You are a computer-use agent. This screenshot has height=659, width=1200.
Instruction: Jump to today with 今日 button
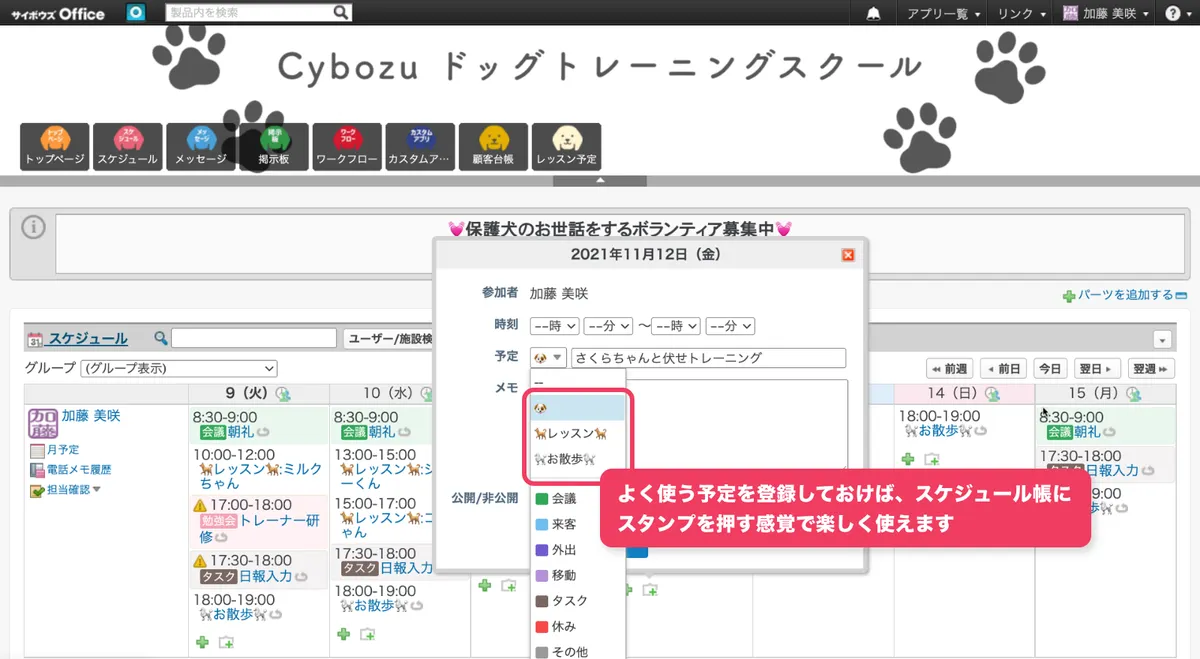1049,368
